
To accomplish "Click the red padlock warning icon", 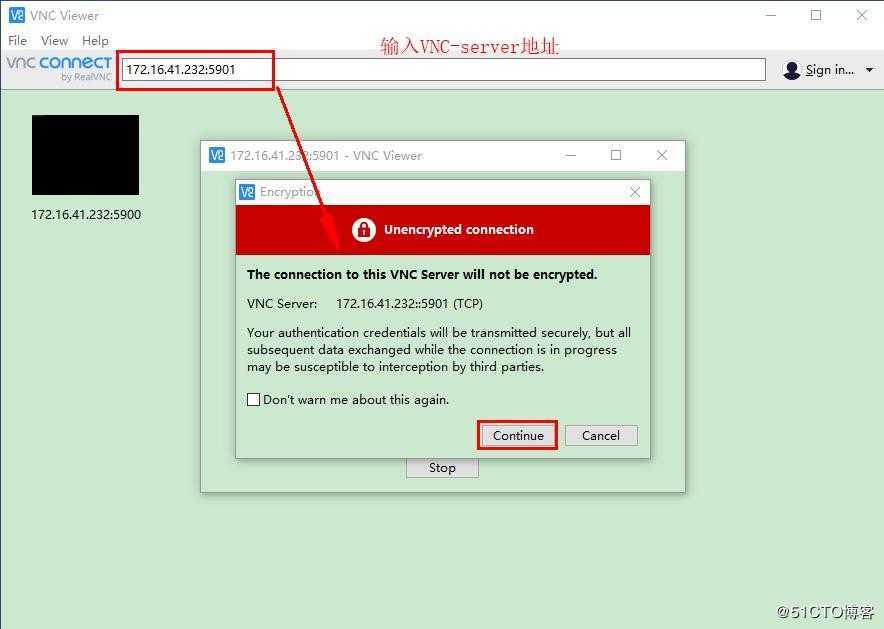I will coord(364,229).
